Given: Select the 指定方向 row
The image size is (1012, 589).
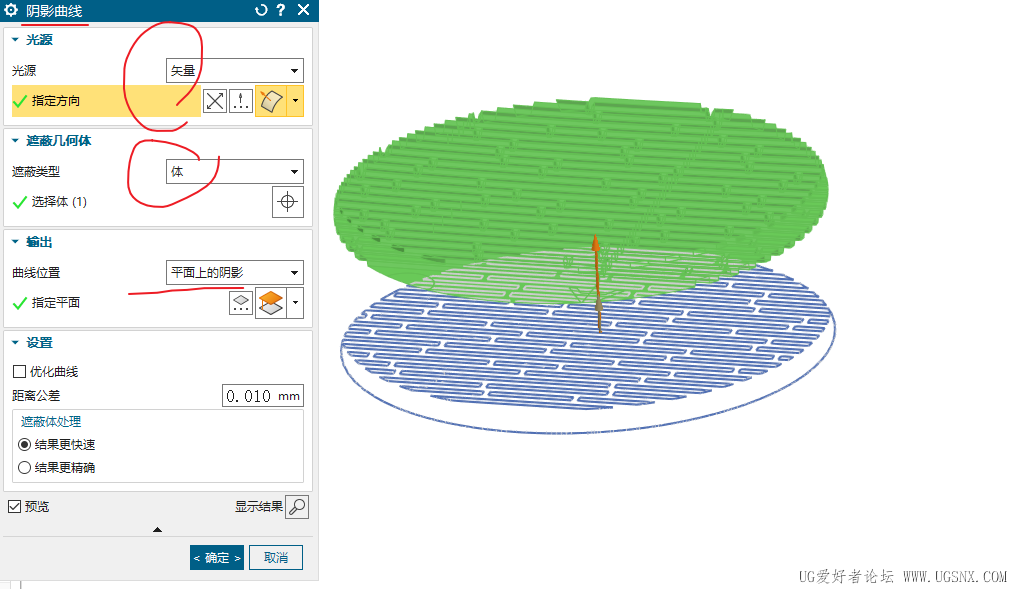Looking at the screenshot, I should [x=106, y=101].
